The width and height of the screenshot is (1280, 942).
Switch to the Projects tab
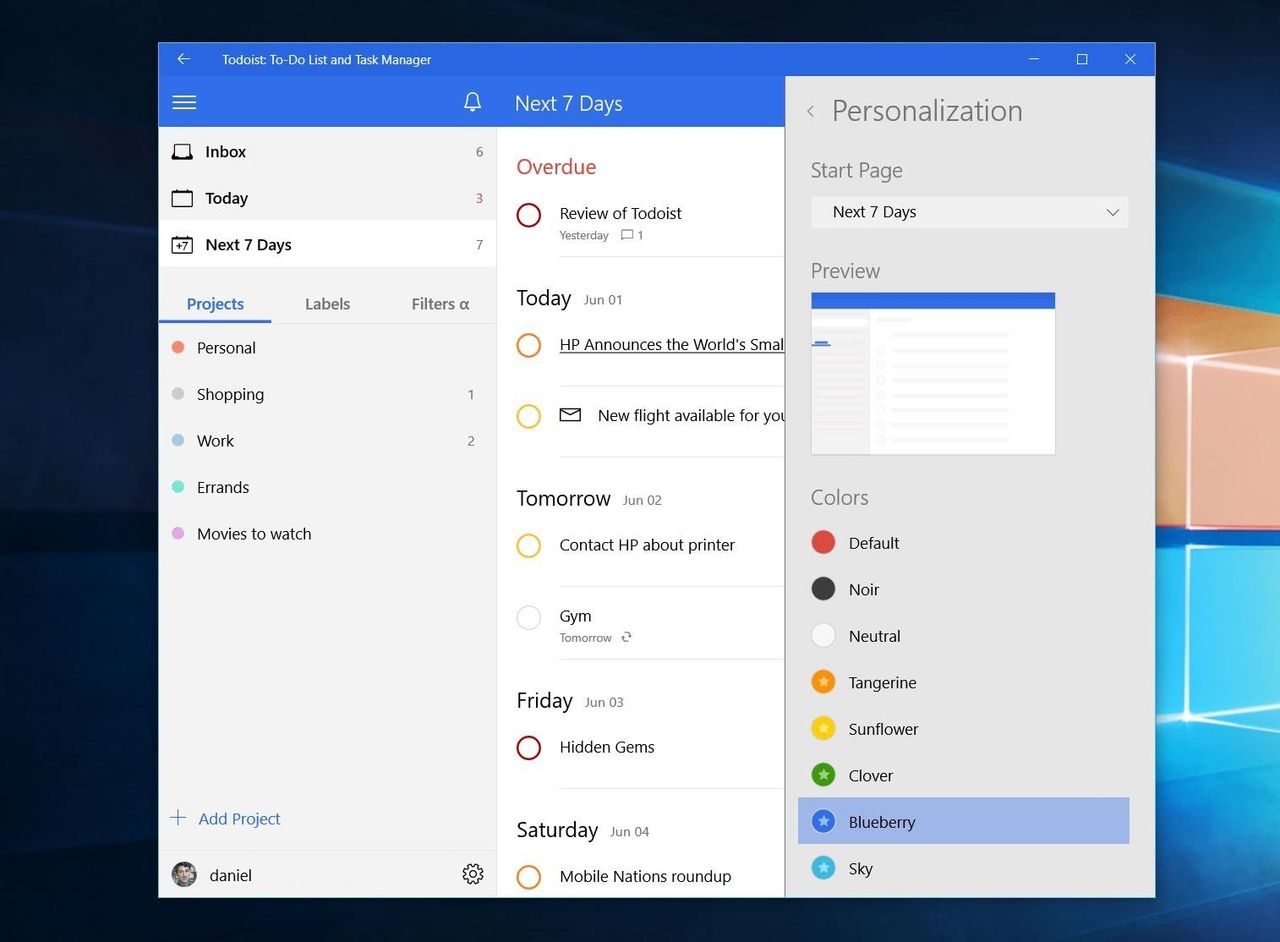pyautogui.click(x=215, y=304)
